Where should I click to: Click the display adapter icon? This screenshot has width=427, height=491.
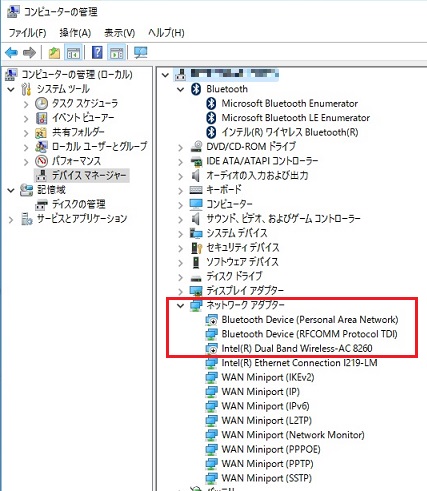click(196, 291)
